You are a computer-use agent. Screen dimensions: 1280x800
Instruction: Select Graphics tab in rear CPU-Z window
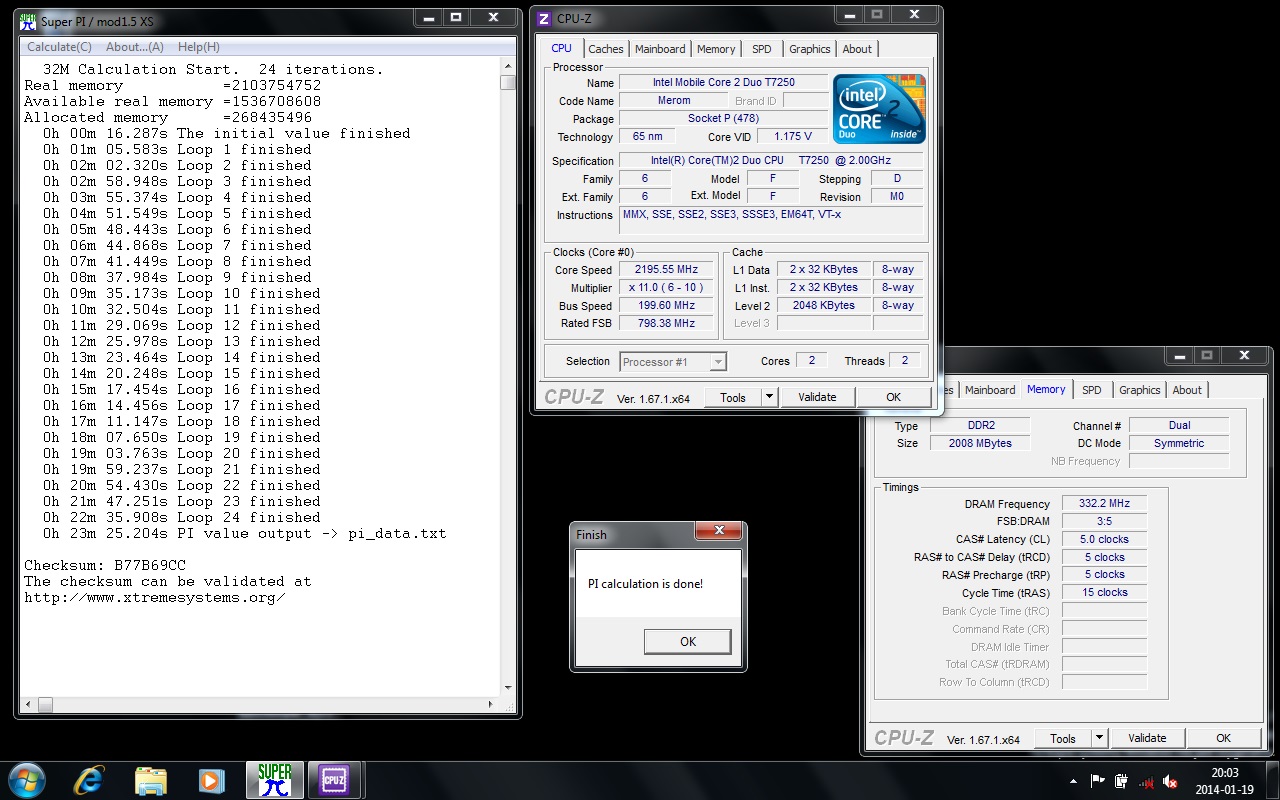point(1140,390)
